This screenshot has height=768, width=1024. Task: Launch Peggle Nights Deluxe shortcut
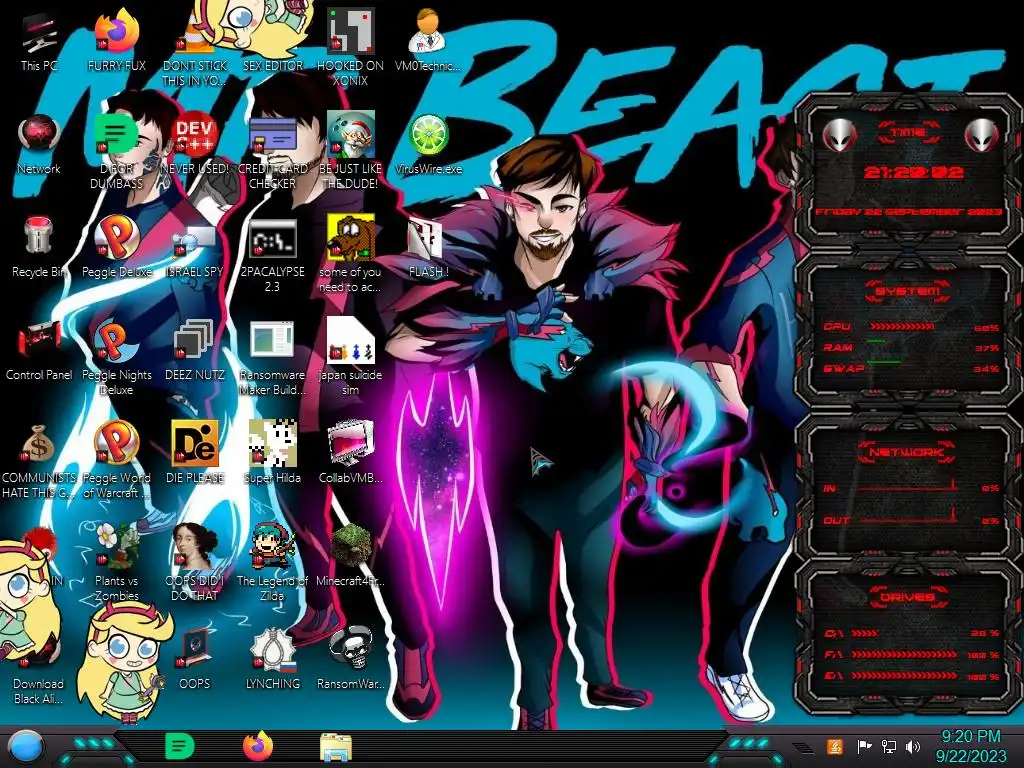[x=117, y=358]
